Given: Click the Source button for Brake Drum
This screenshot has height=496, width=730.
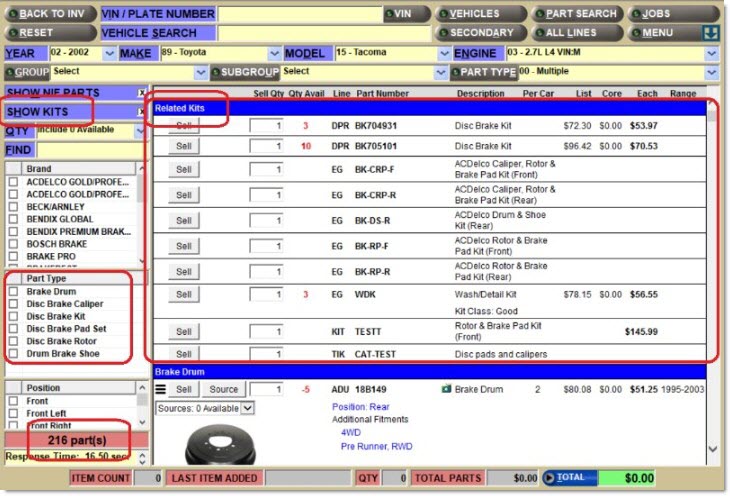Looking at the screenshot, I should (x=223, y=389).
